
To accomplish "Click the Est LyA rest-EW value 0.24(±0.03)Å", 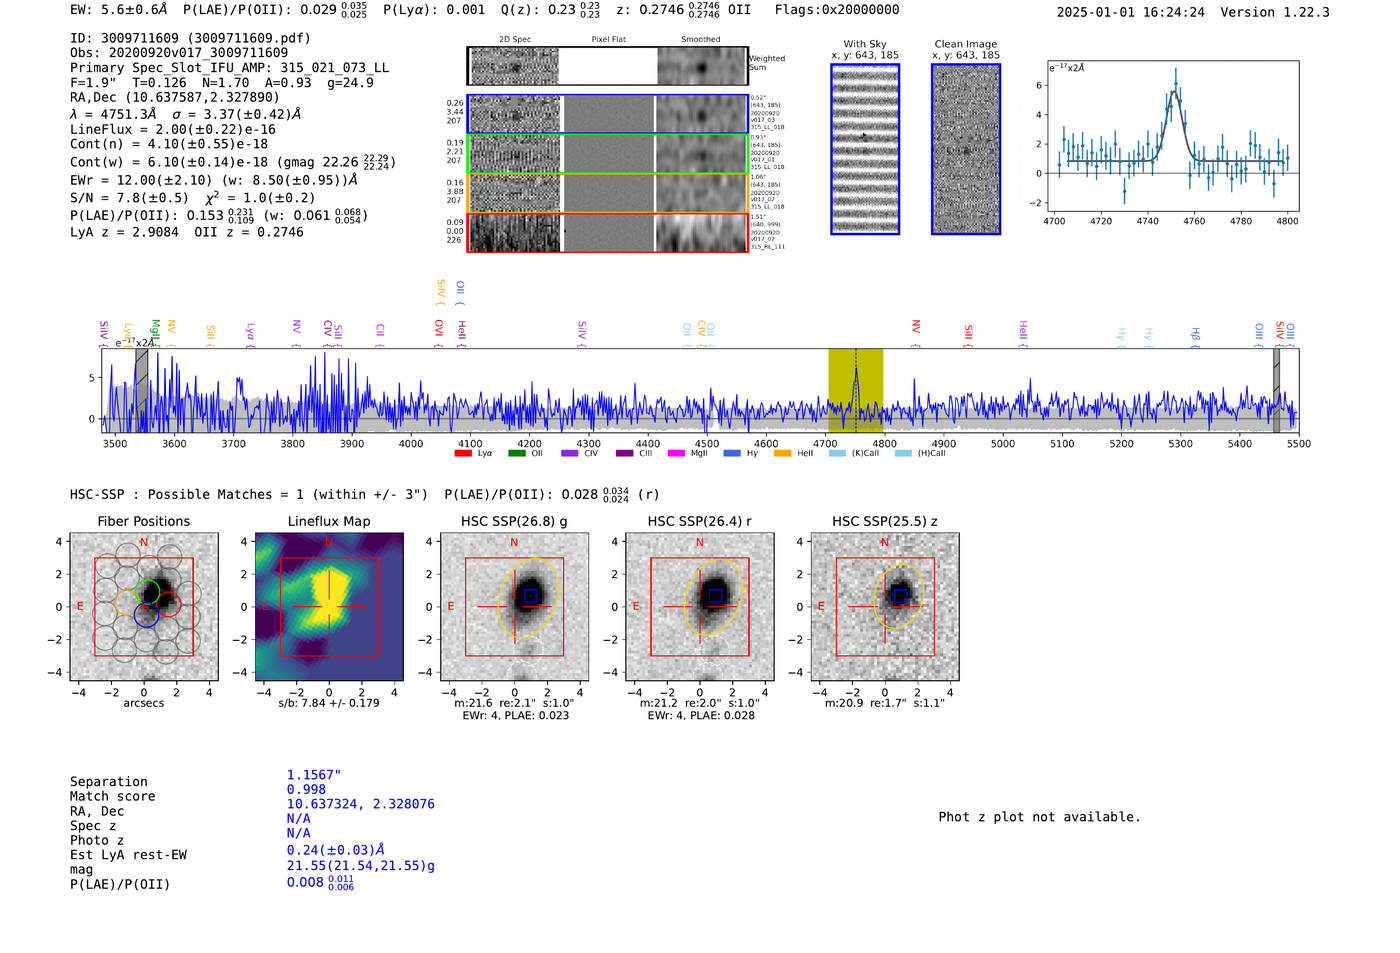I will click(x=336, y=851).
